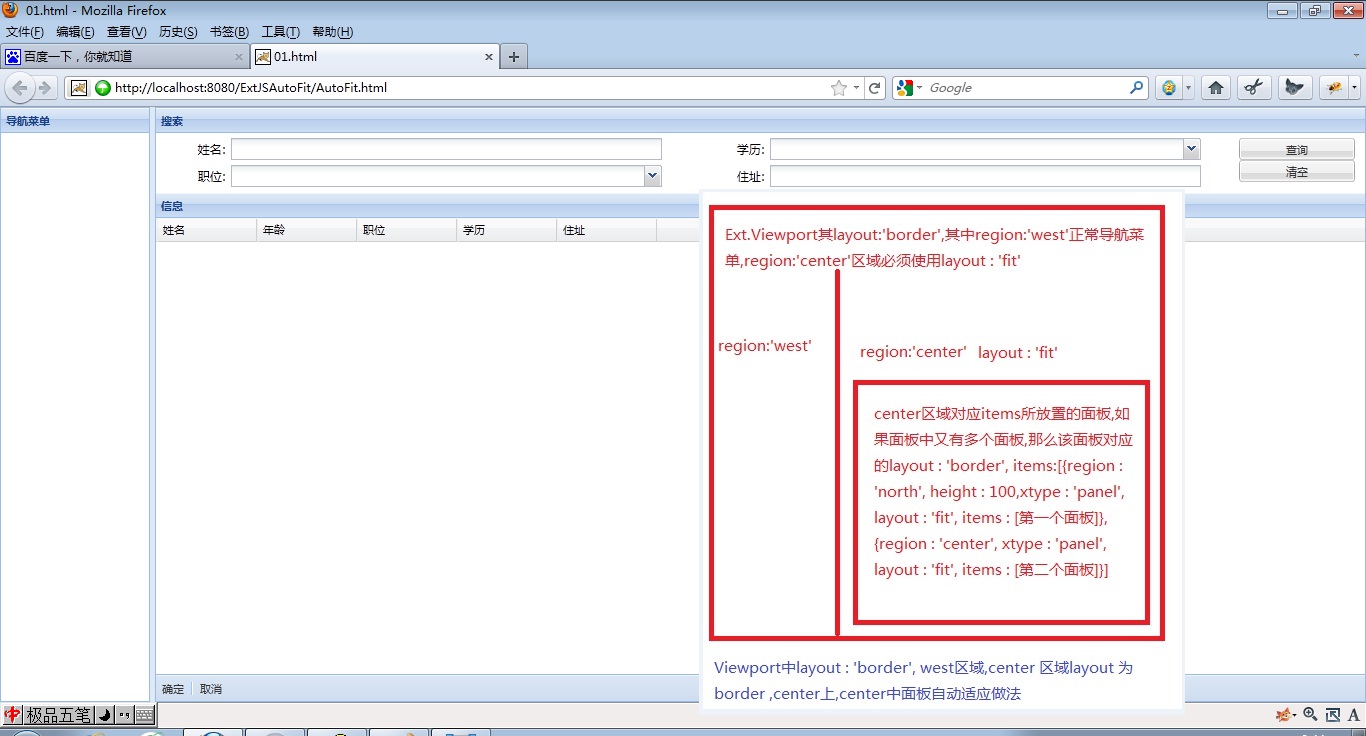Click the 姓名 text input field
This screenshot has width=1366, height=736.
click(446, 149)
